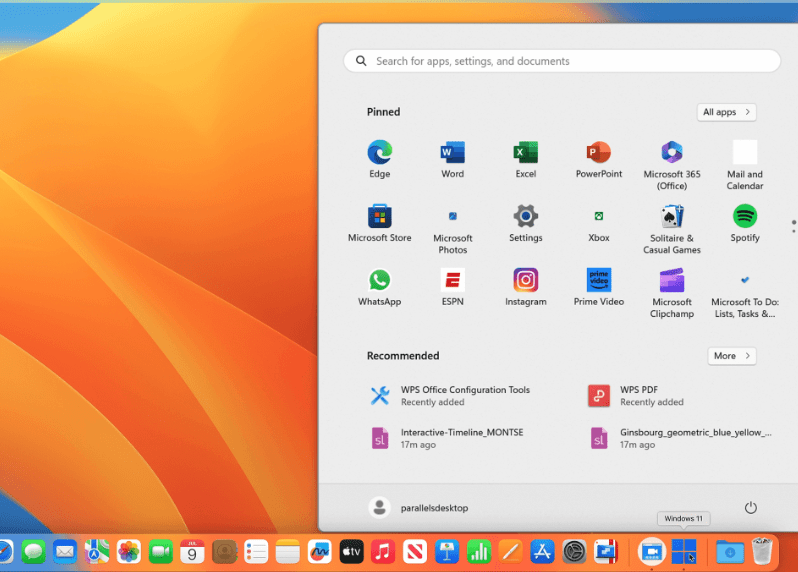Expand More recommended items
The height and width of the screenshot is (572, 798).
pos(732,356)
